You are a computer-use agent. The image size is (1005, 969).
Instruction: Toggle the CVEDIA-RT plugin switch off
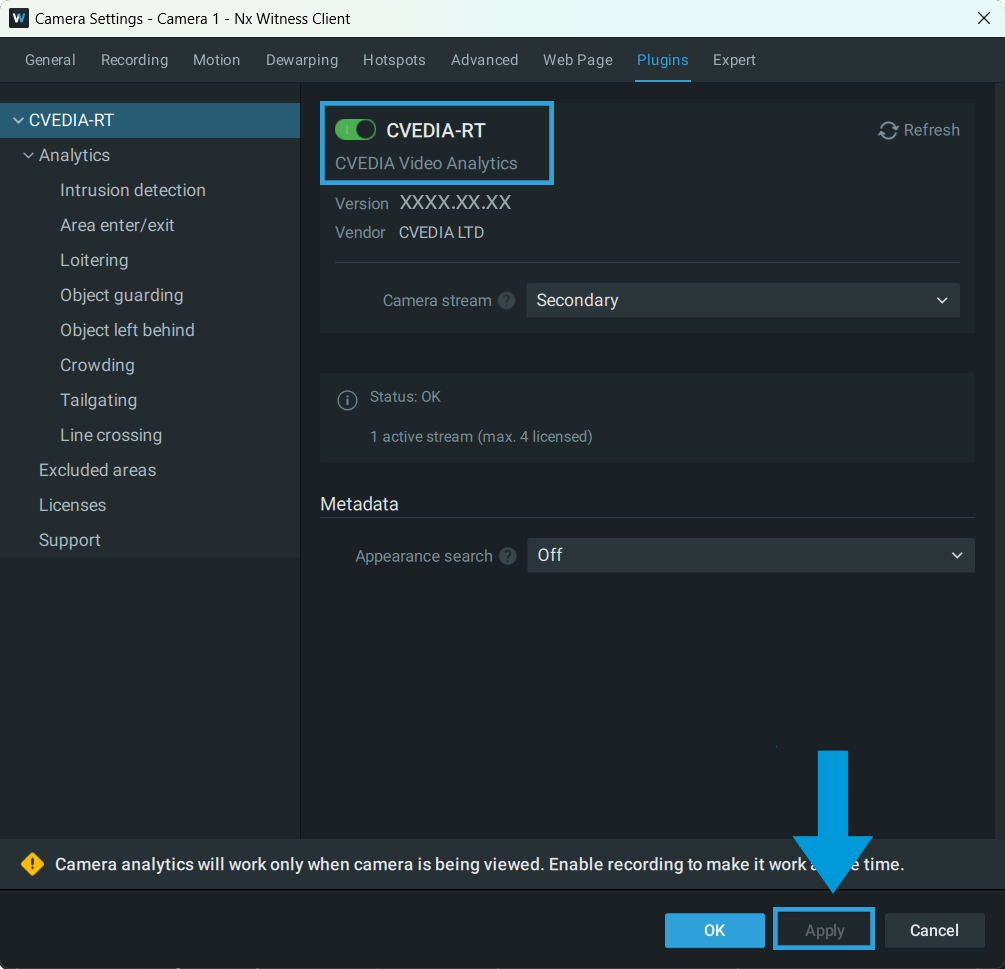(x=355, y=130)
